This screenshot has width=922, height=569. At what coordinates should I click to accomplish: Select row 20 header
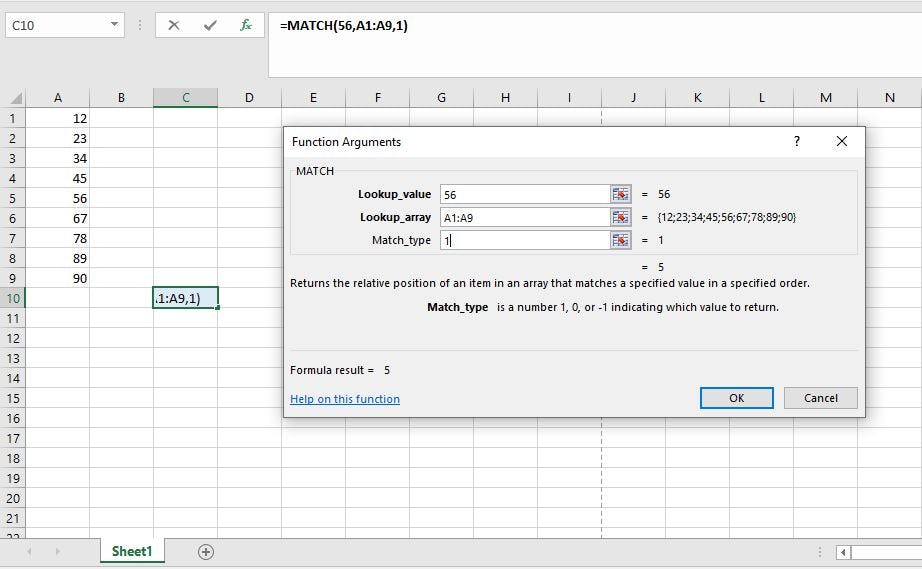(13, 498)
